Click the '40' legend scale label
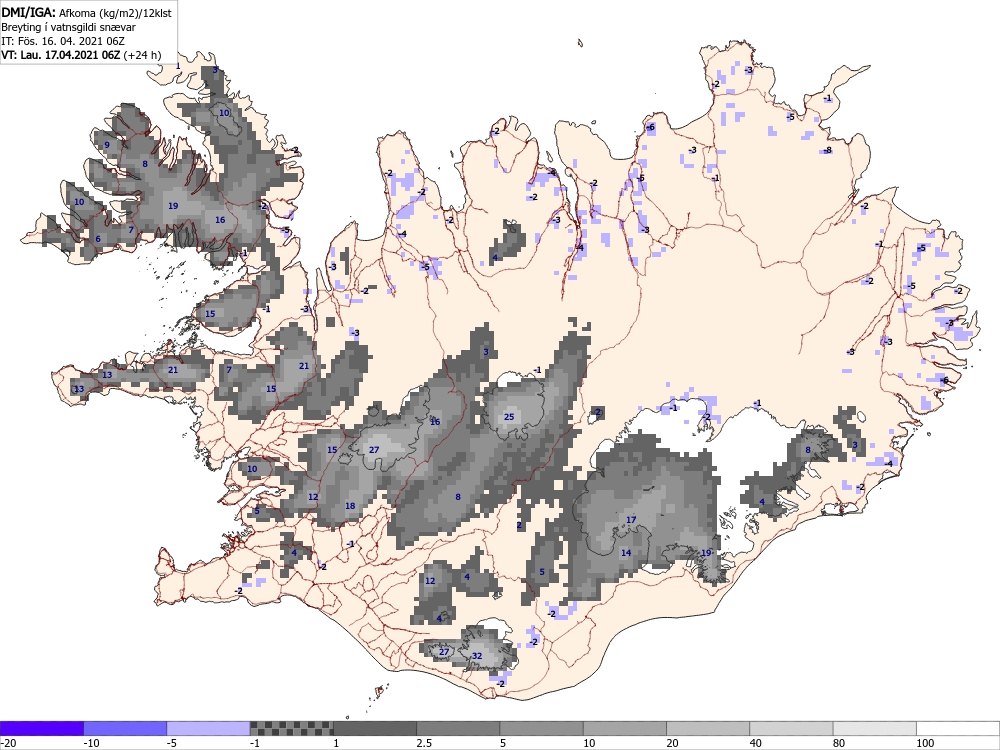The image size is (1000, 750). (756, 743)
